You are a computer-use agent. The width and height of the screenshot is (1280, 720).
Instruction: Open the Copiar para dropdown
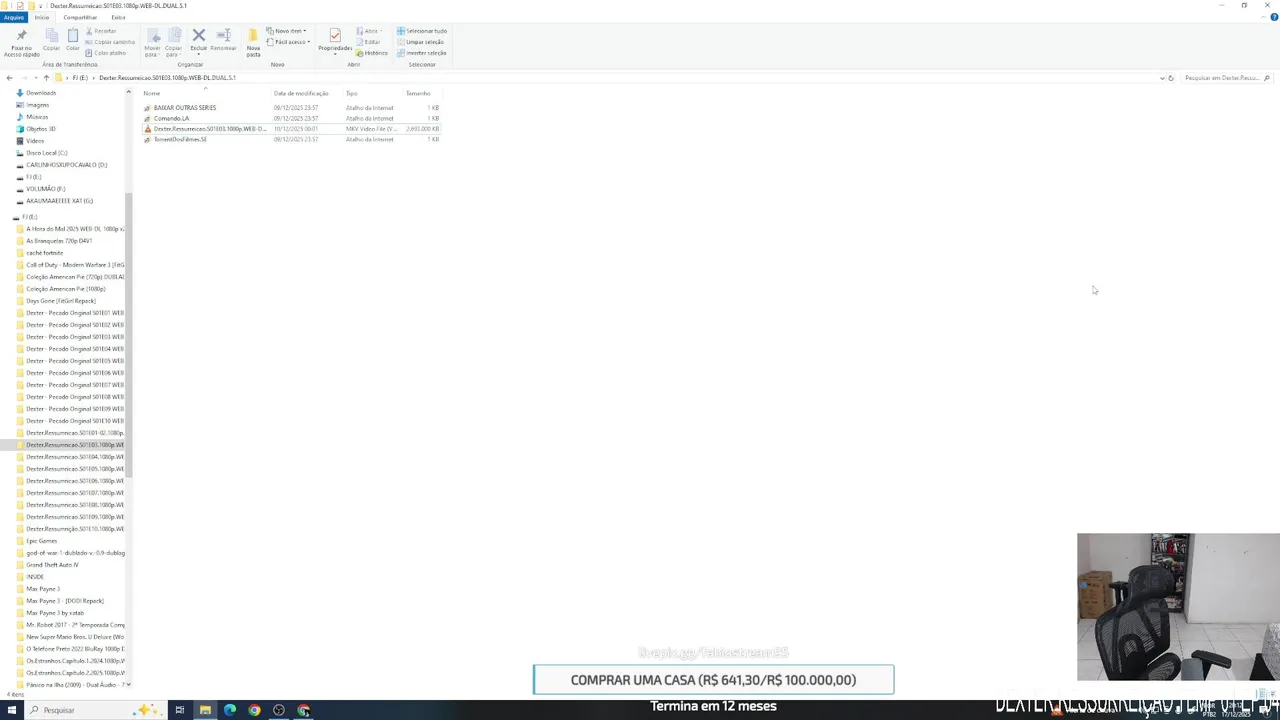tap(174, 41)
